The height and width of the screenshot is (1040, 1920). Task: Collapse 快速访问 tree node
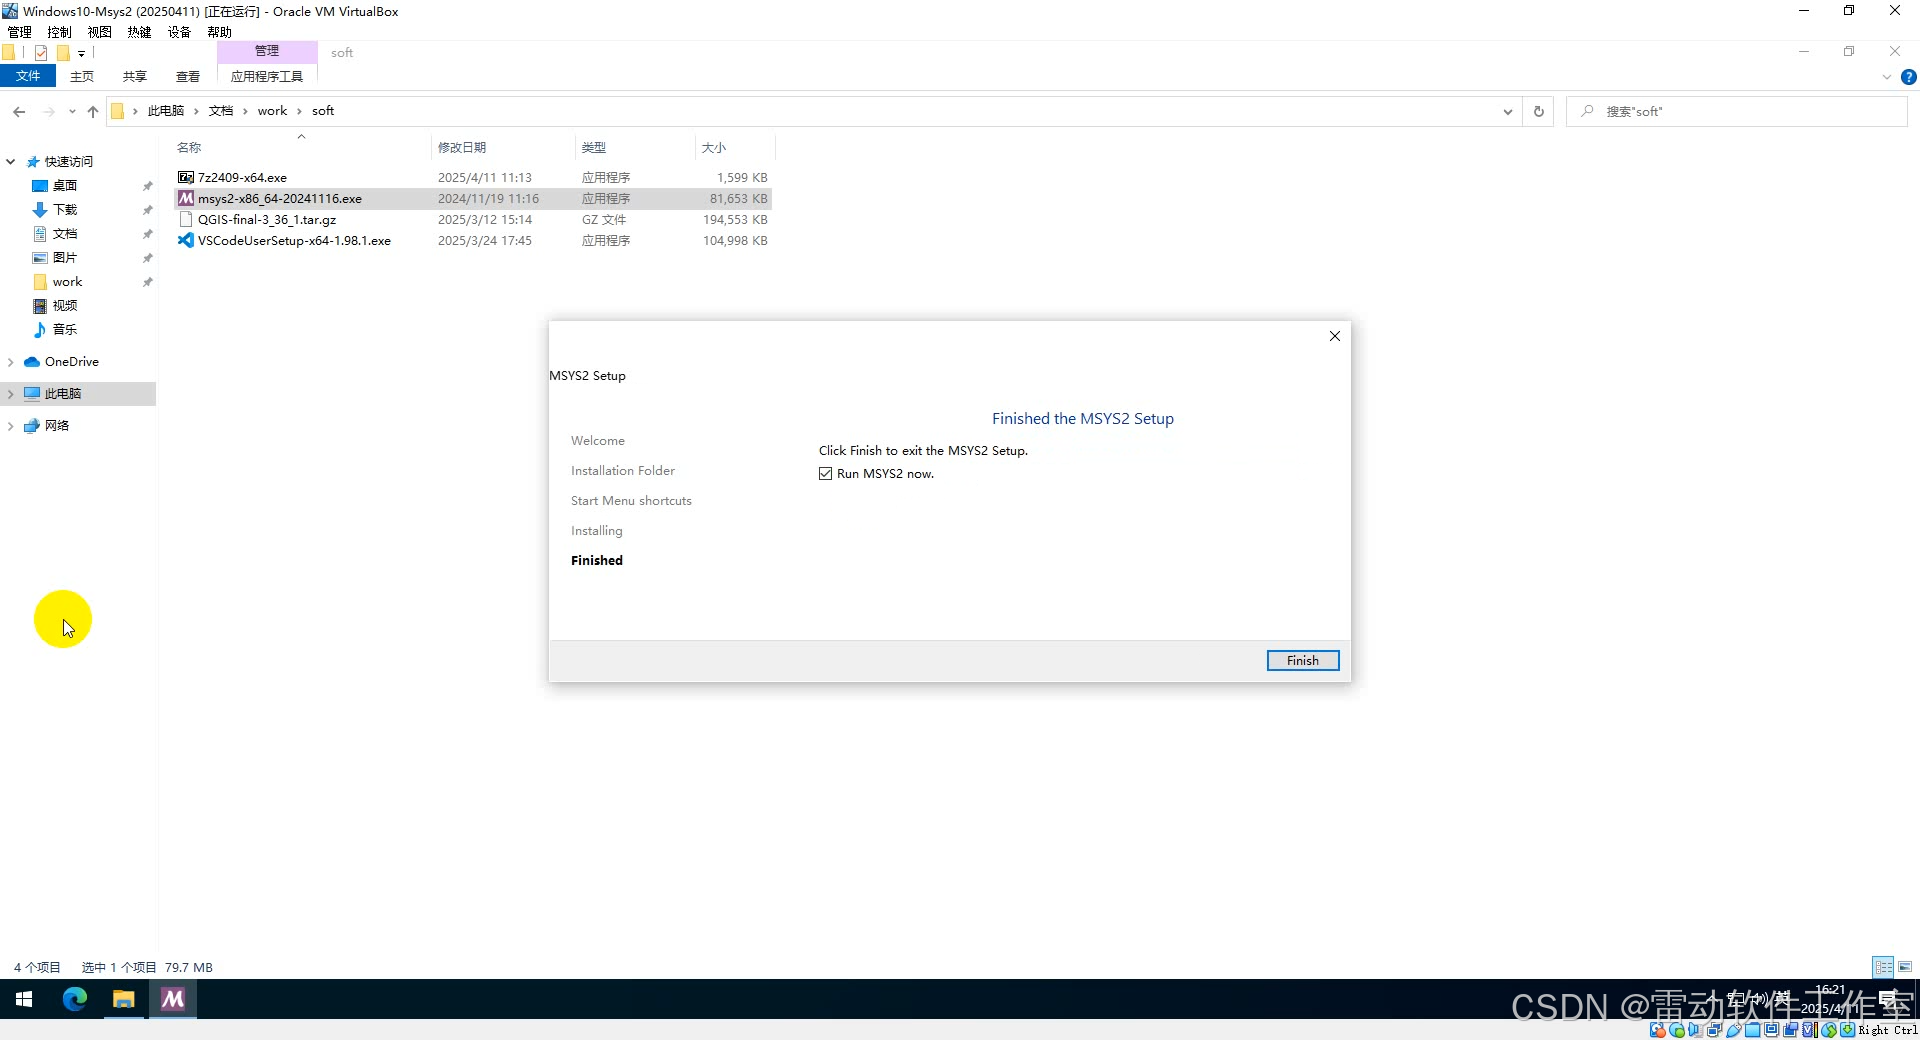pos(11,162)
